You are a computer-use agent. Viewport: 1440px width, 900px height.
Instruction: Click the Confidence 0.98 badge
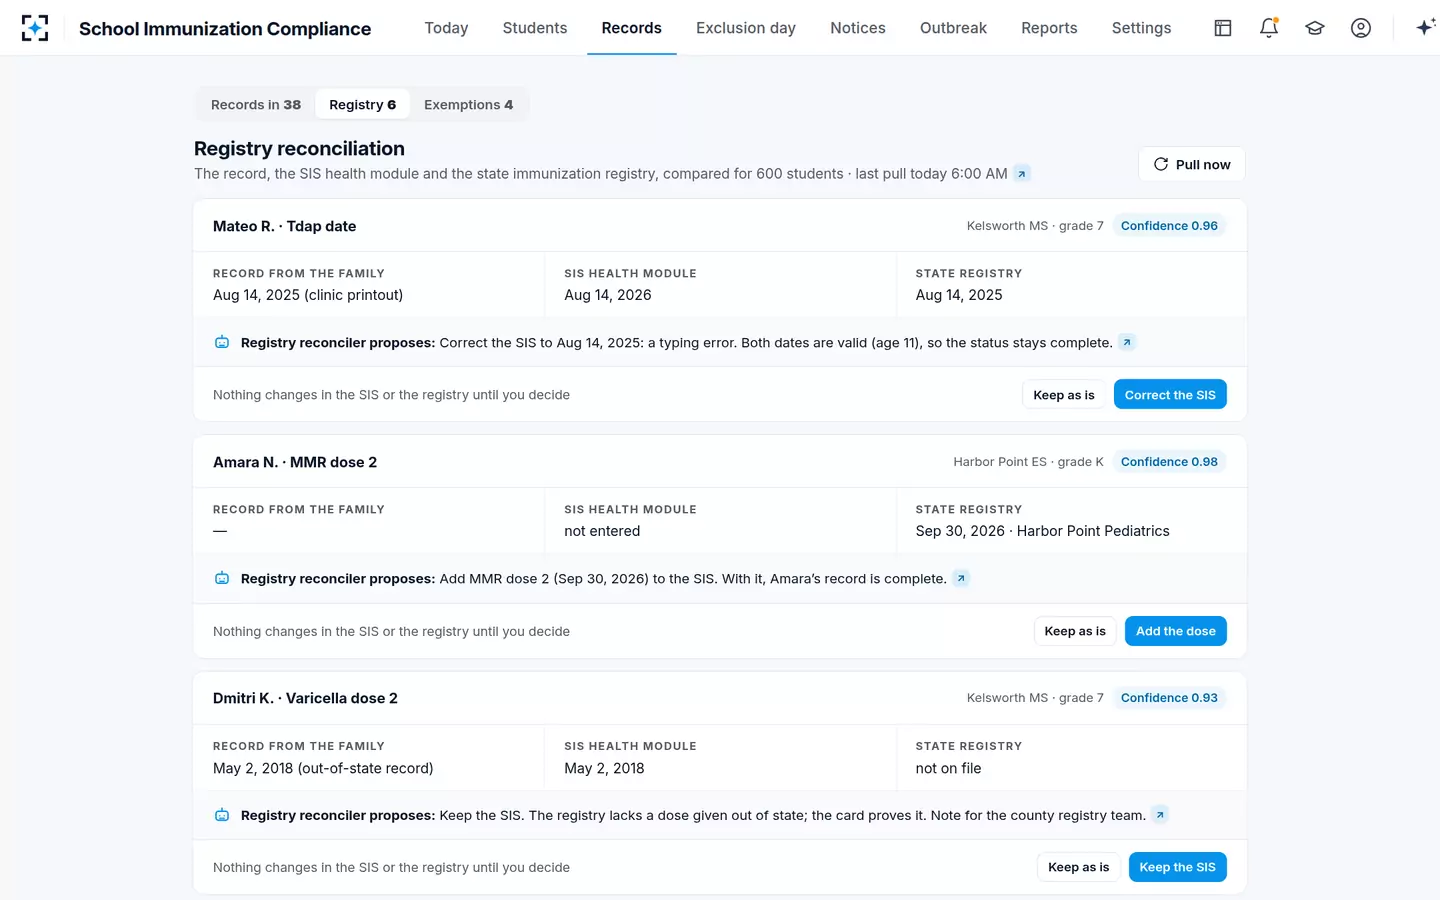click(x=1169, y=462)
